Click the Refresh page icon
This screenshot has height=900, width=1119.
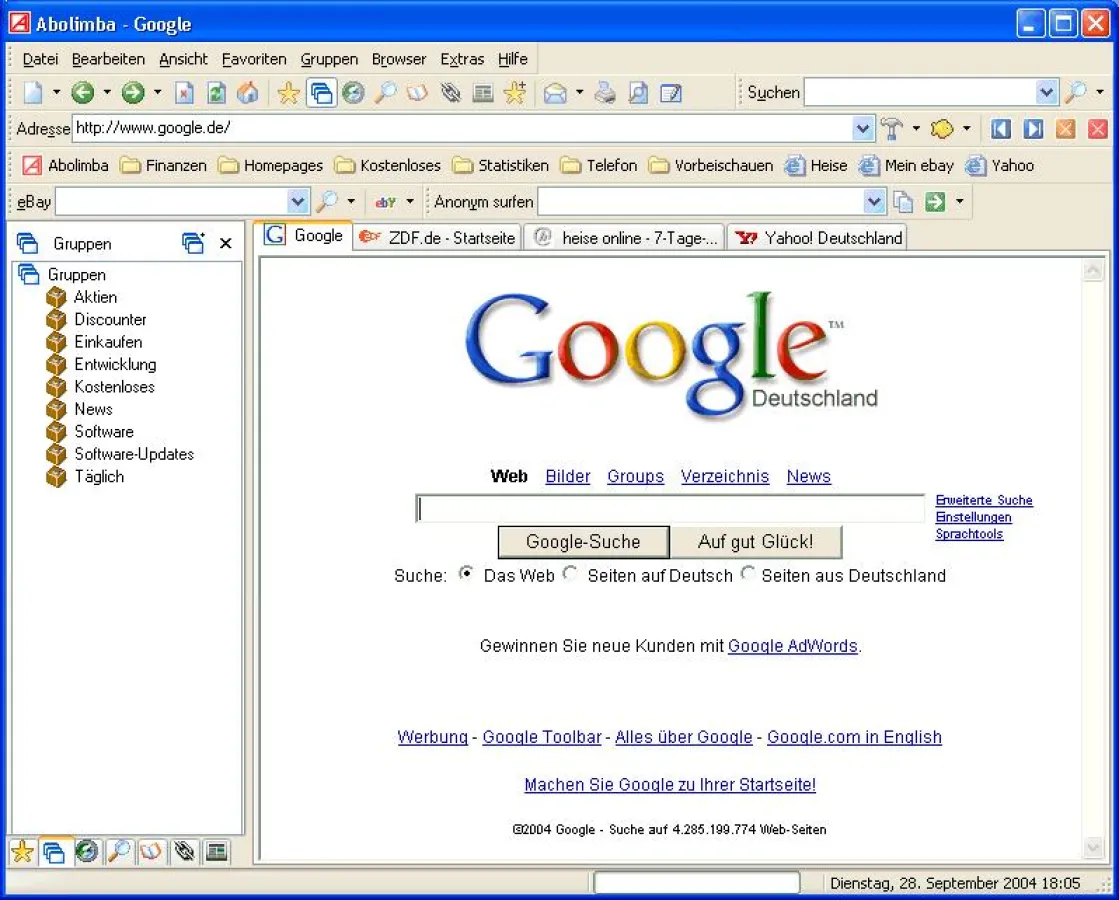[x=217, y=92]
